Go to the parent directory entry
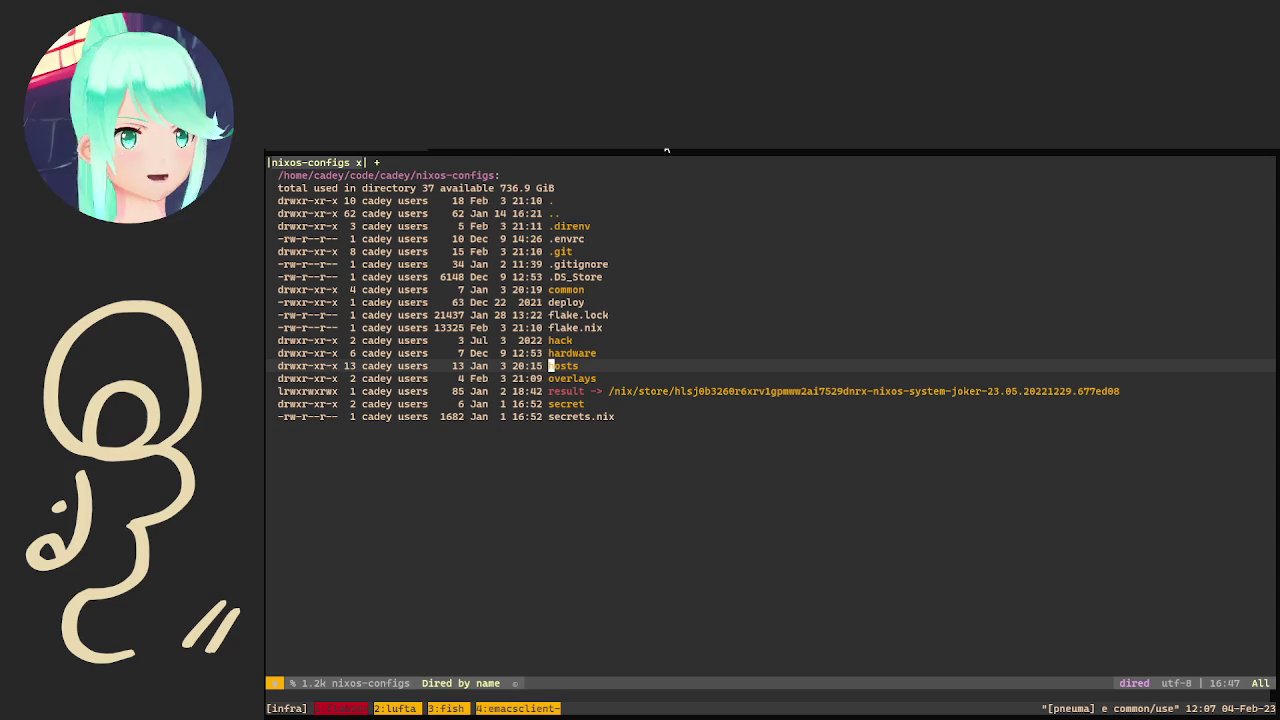Viewport: 1280px width, 720px height. tap(554, 214)
